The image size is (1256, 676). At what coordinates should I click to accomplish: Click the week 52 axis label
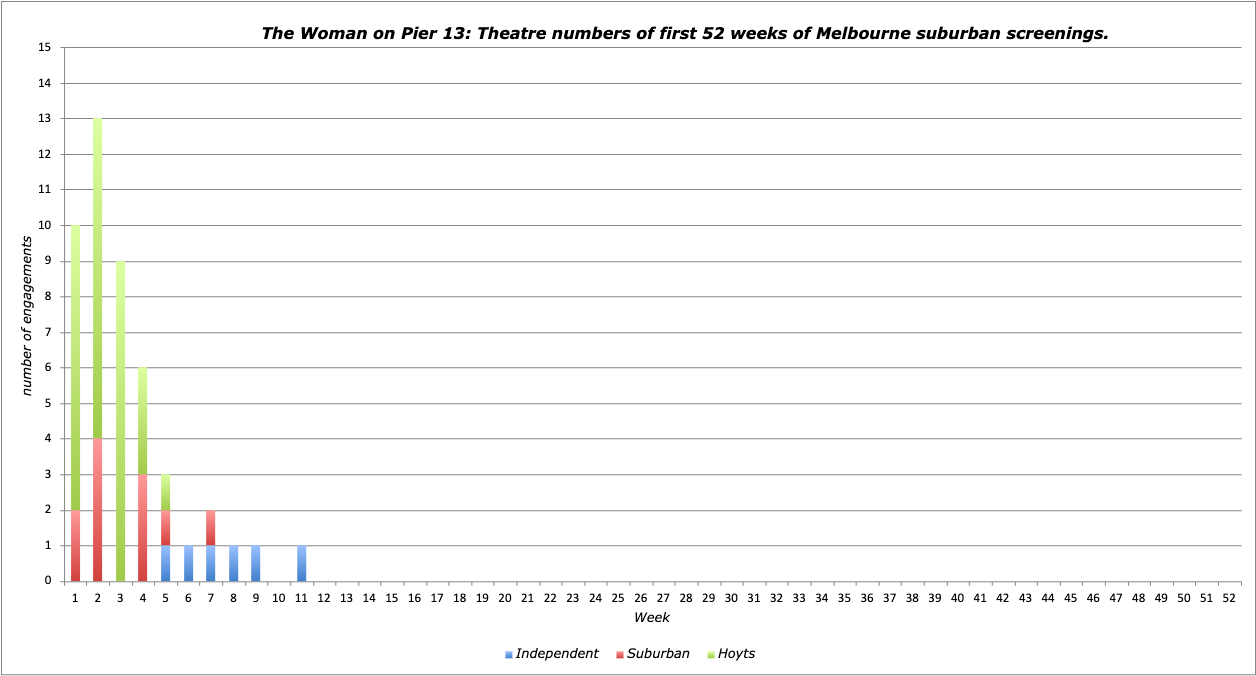pyautogui.click(x=1229, y=598)
